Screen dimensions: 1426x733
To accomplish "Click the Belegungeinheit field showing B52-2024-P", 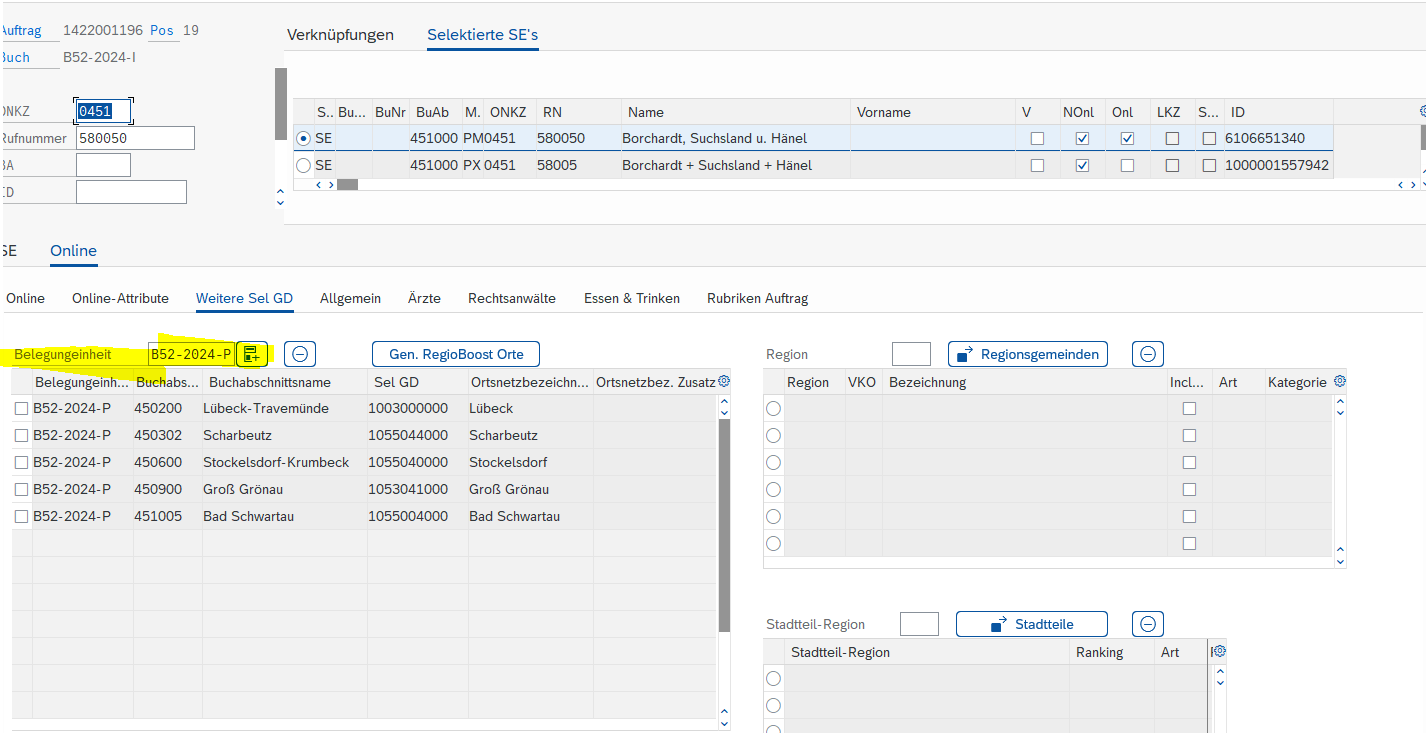I will 191,353.
